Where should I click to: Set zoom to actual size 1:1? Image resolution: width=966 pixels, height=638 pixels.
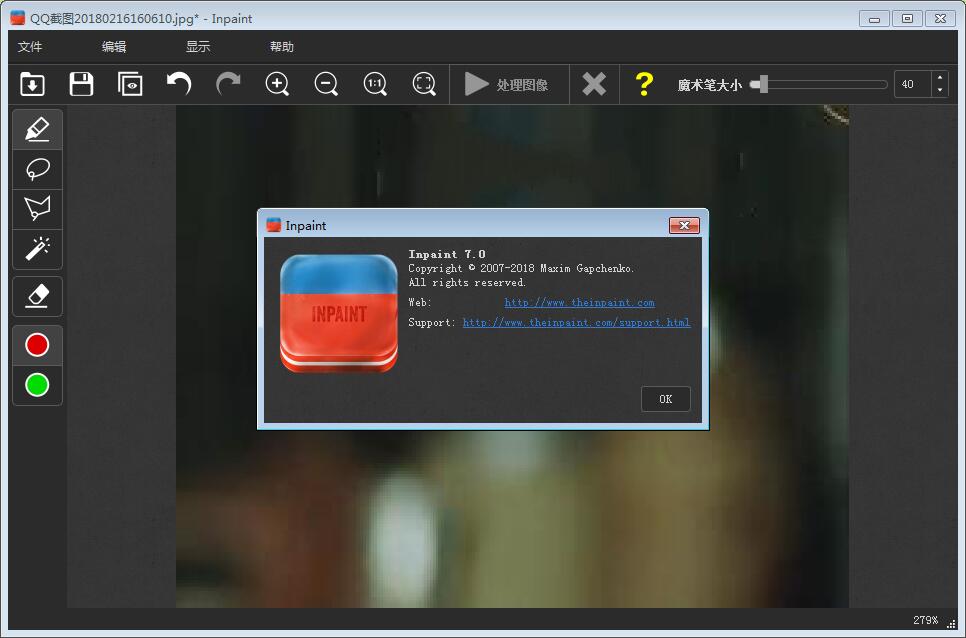click(375, 84)
